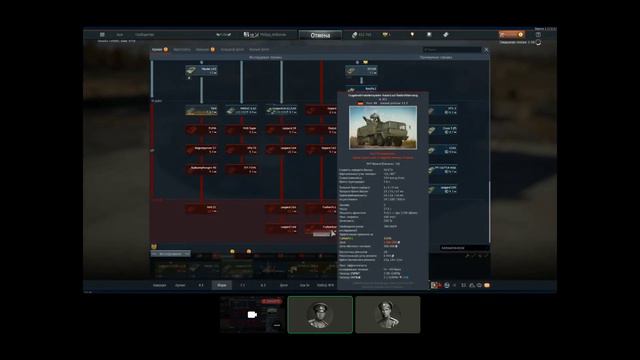Open the screen-share thumbnail with camera icon
This screenshot has height=360, width=640.
click(252, 315)
